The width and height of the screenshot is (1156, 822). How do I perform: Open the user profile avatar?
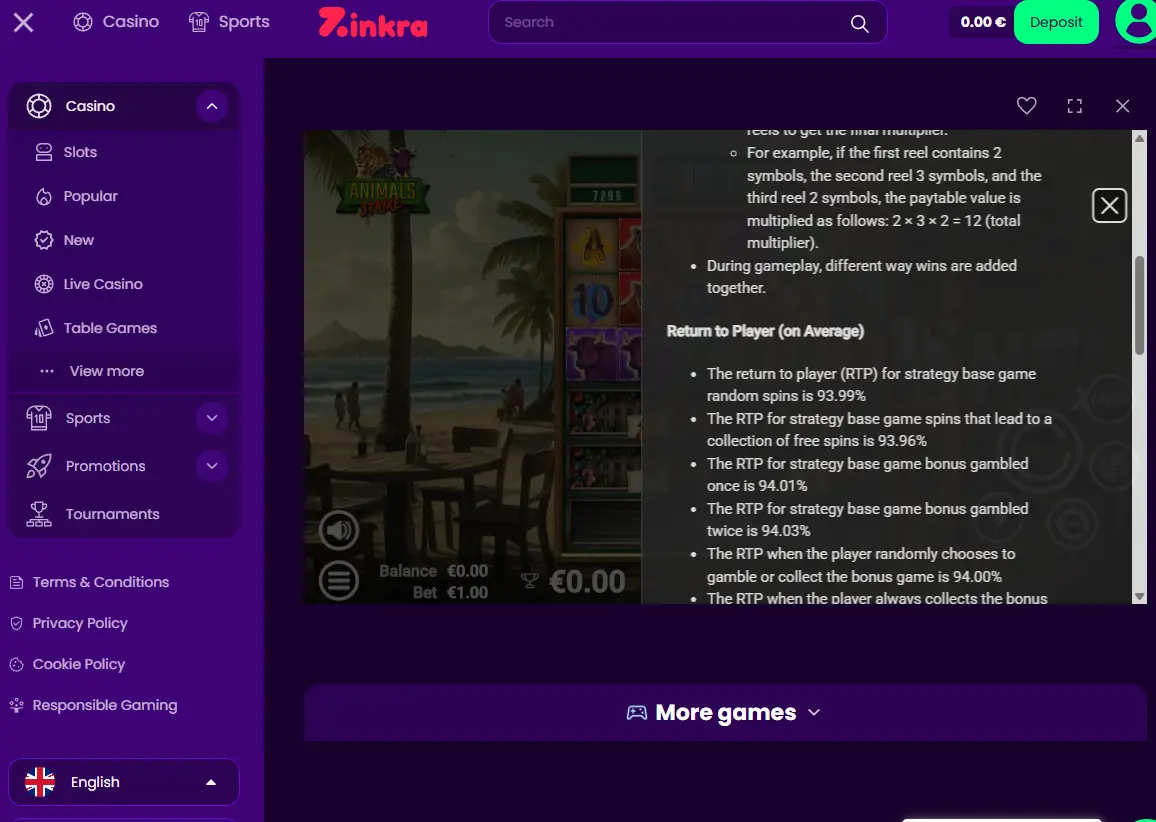point(1135,22)
